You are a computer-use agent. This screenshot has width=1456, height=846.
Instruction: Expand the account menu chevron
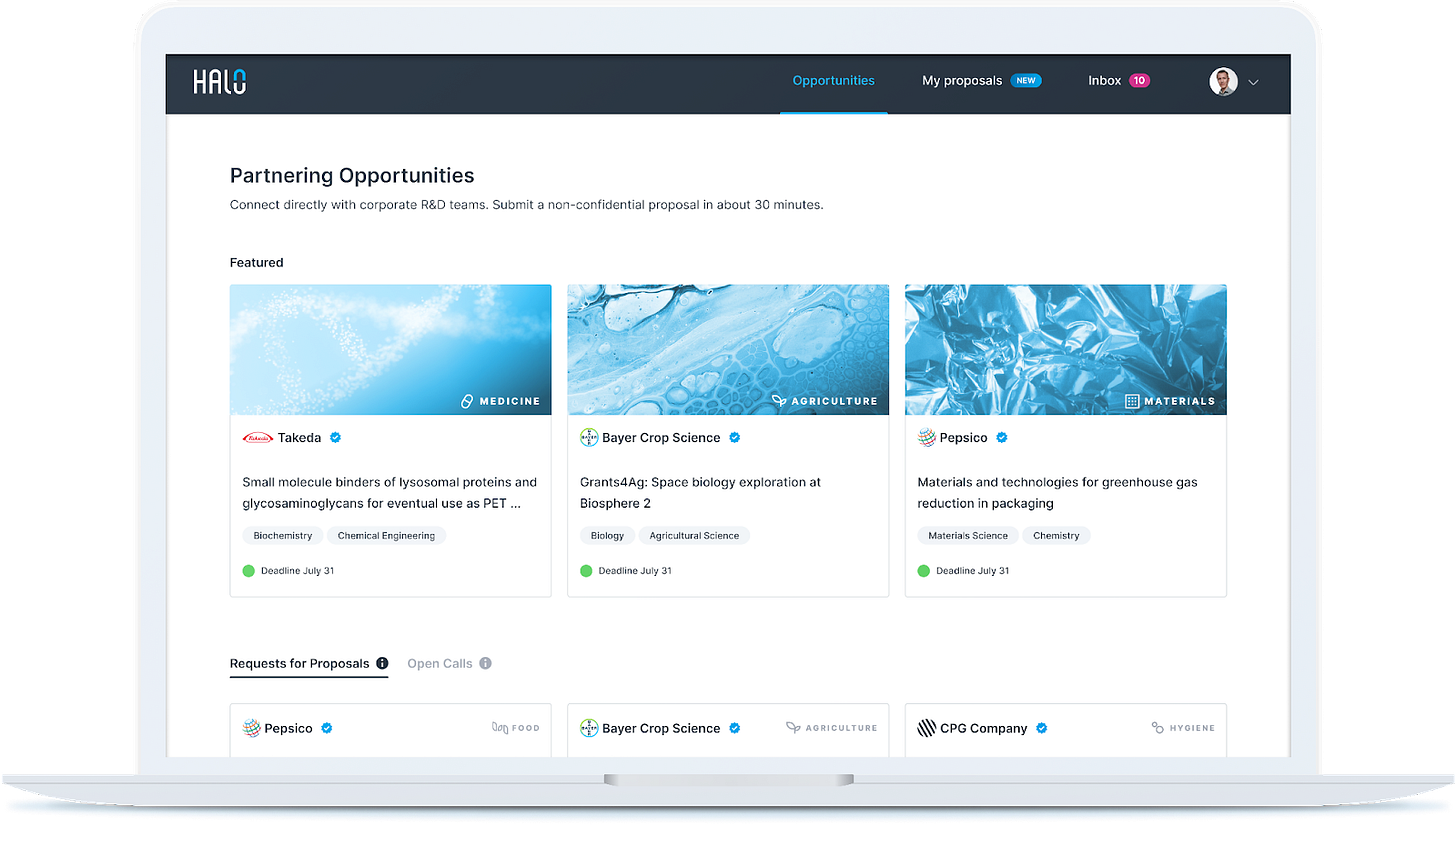click(x=1253, y=83)
